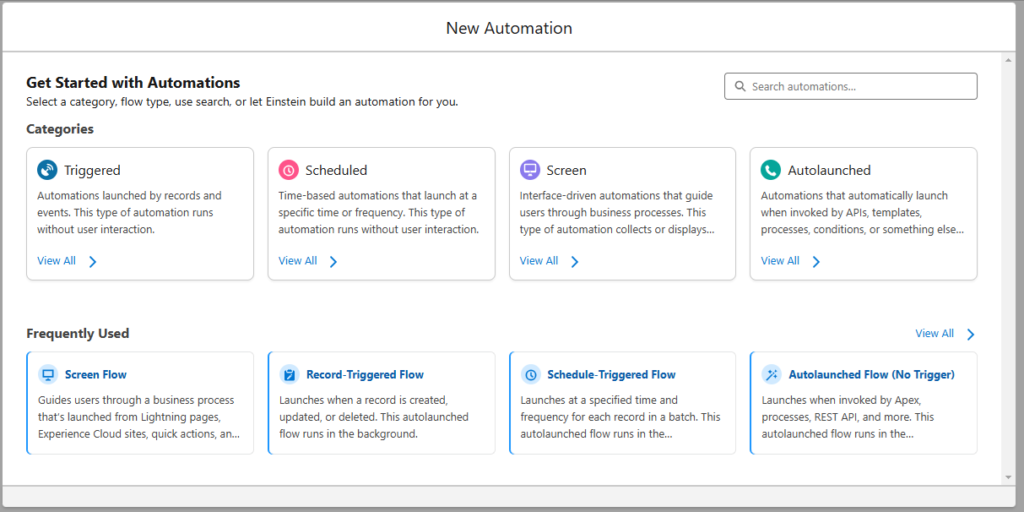Click the Autolaunched Flow magic wand icon
This screenshot has width=1024, height=512.
(771, 375)
